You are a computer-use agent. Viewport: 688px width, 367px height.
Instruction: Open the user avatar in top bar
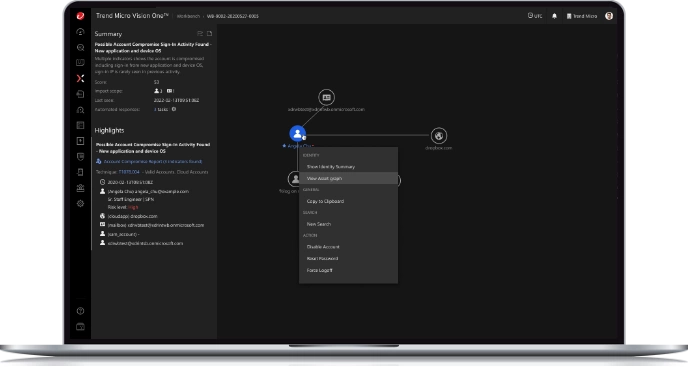click(x=609, y=16)
